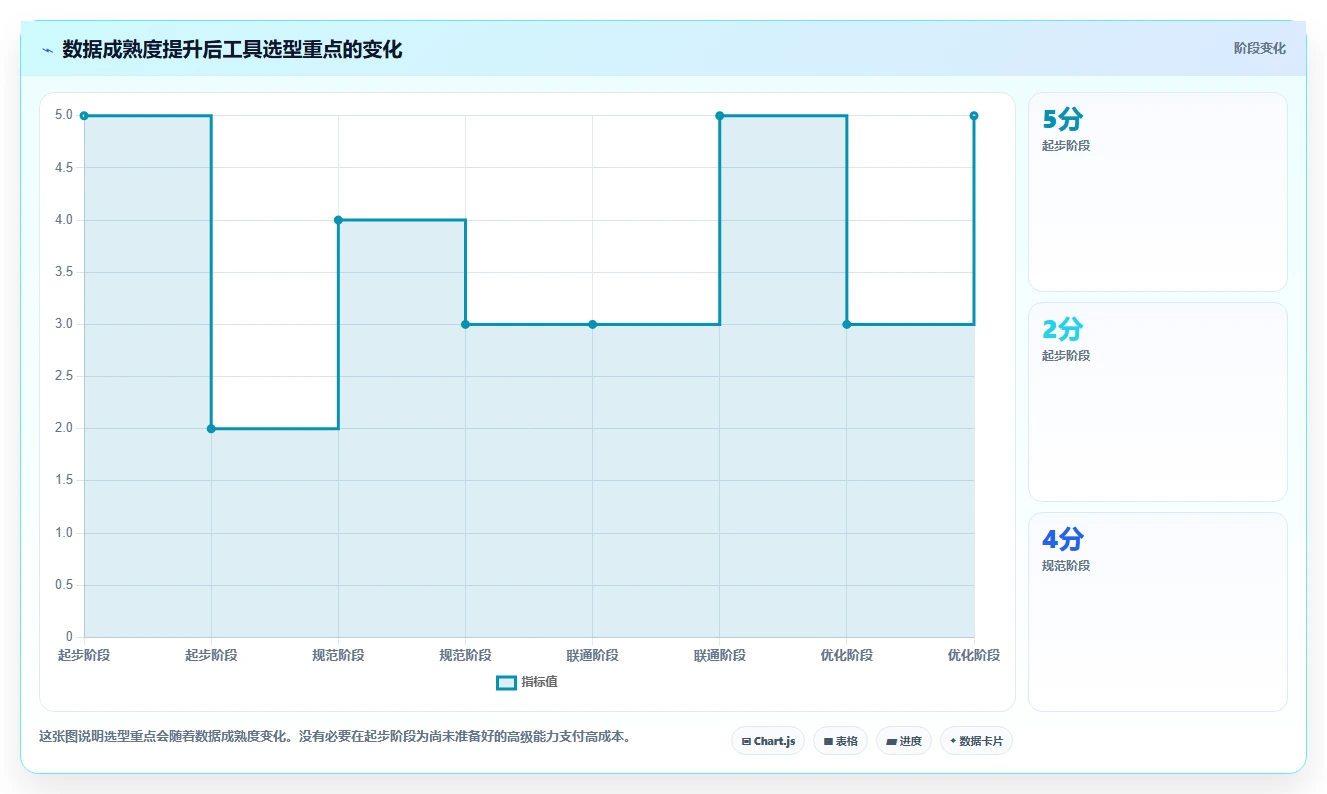Screen dimensions: 1327x794
Task: Select the 进度 chip
Action: click(904, 741)
